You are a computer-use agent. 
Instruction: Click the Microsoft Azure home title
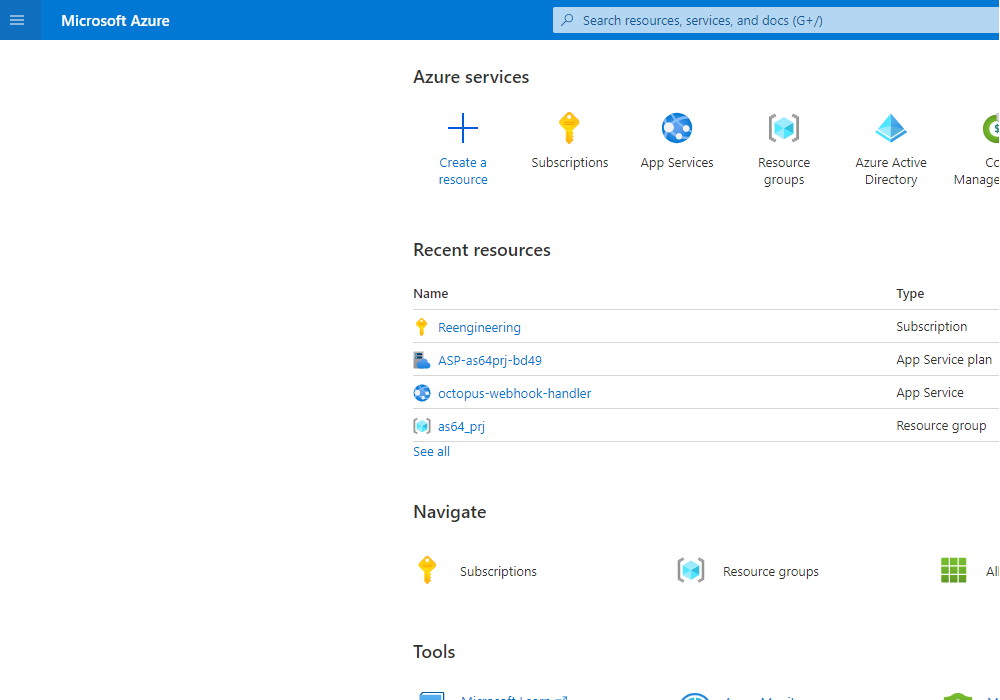pyautogui.click(x=115, y=20)
